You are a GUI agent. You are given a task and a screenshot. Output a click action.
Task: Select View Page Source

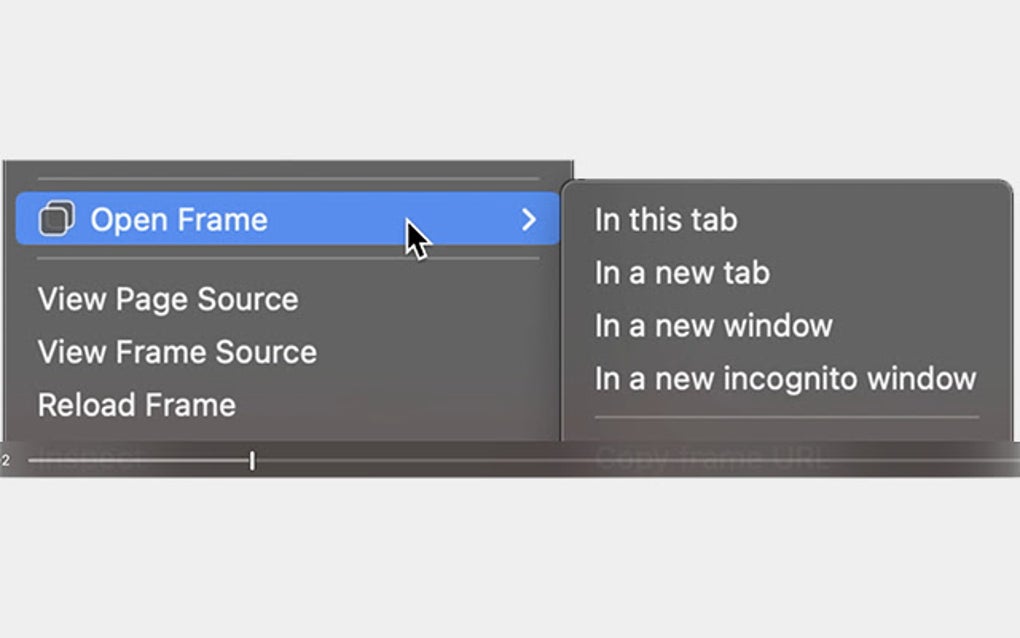click(x=167, y=298)
